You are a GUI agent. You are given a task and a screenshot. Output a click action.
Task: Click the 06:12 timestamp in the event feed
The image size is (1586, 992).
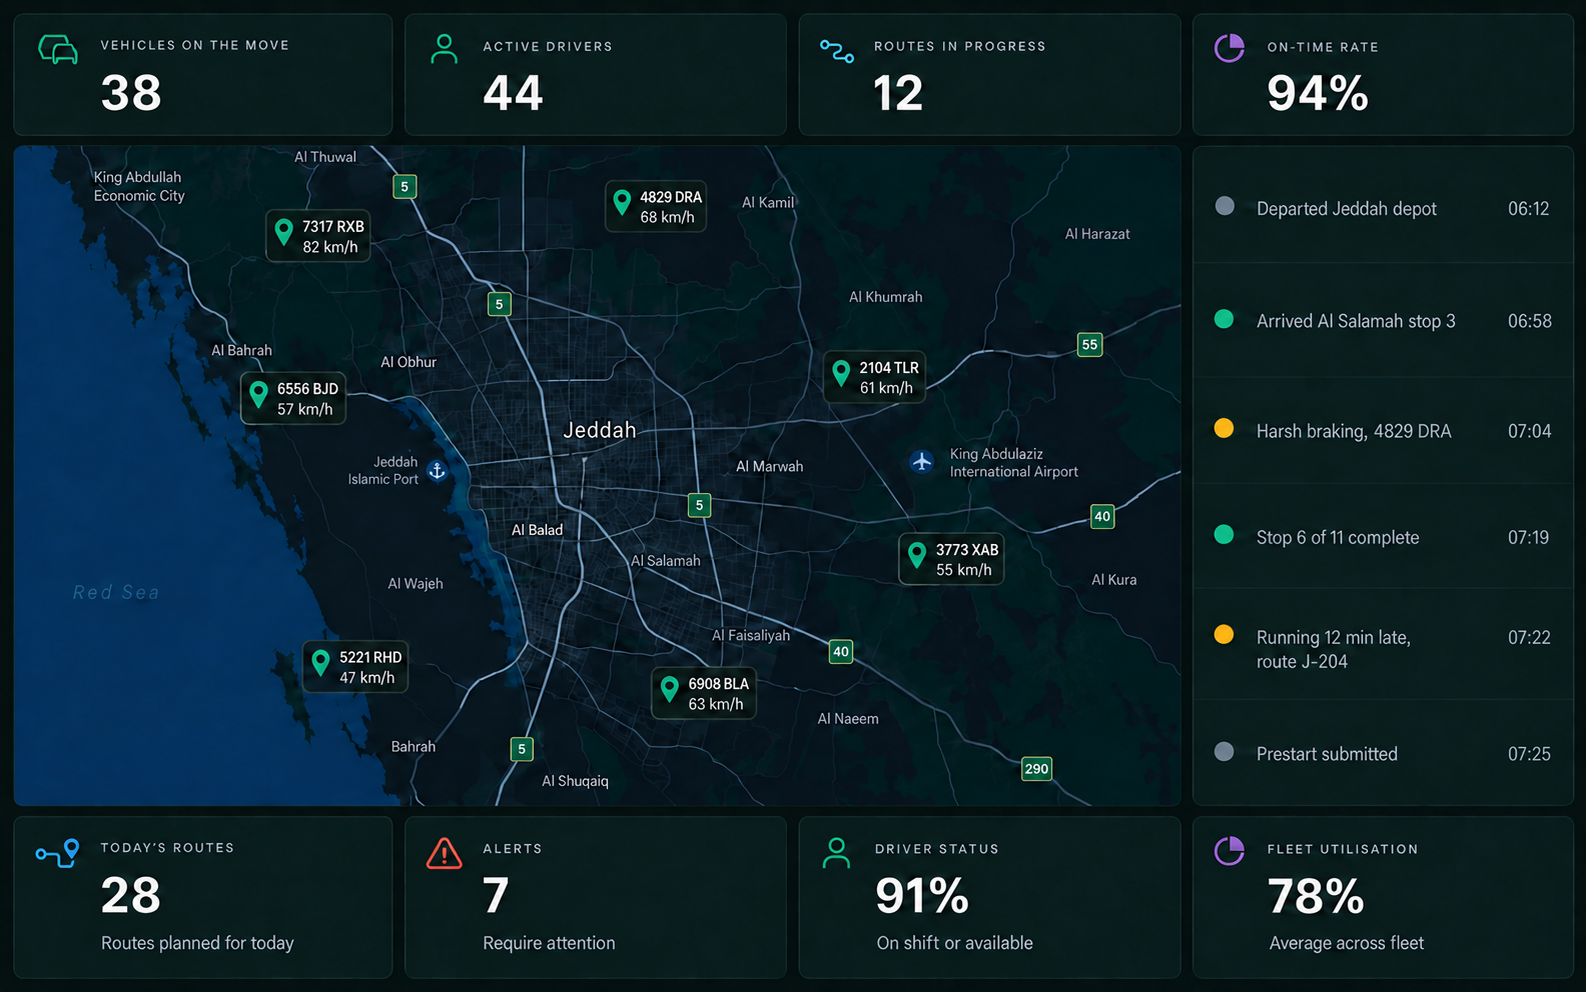pos(1528,209)
